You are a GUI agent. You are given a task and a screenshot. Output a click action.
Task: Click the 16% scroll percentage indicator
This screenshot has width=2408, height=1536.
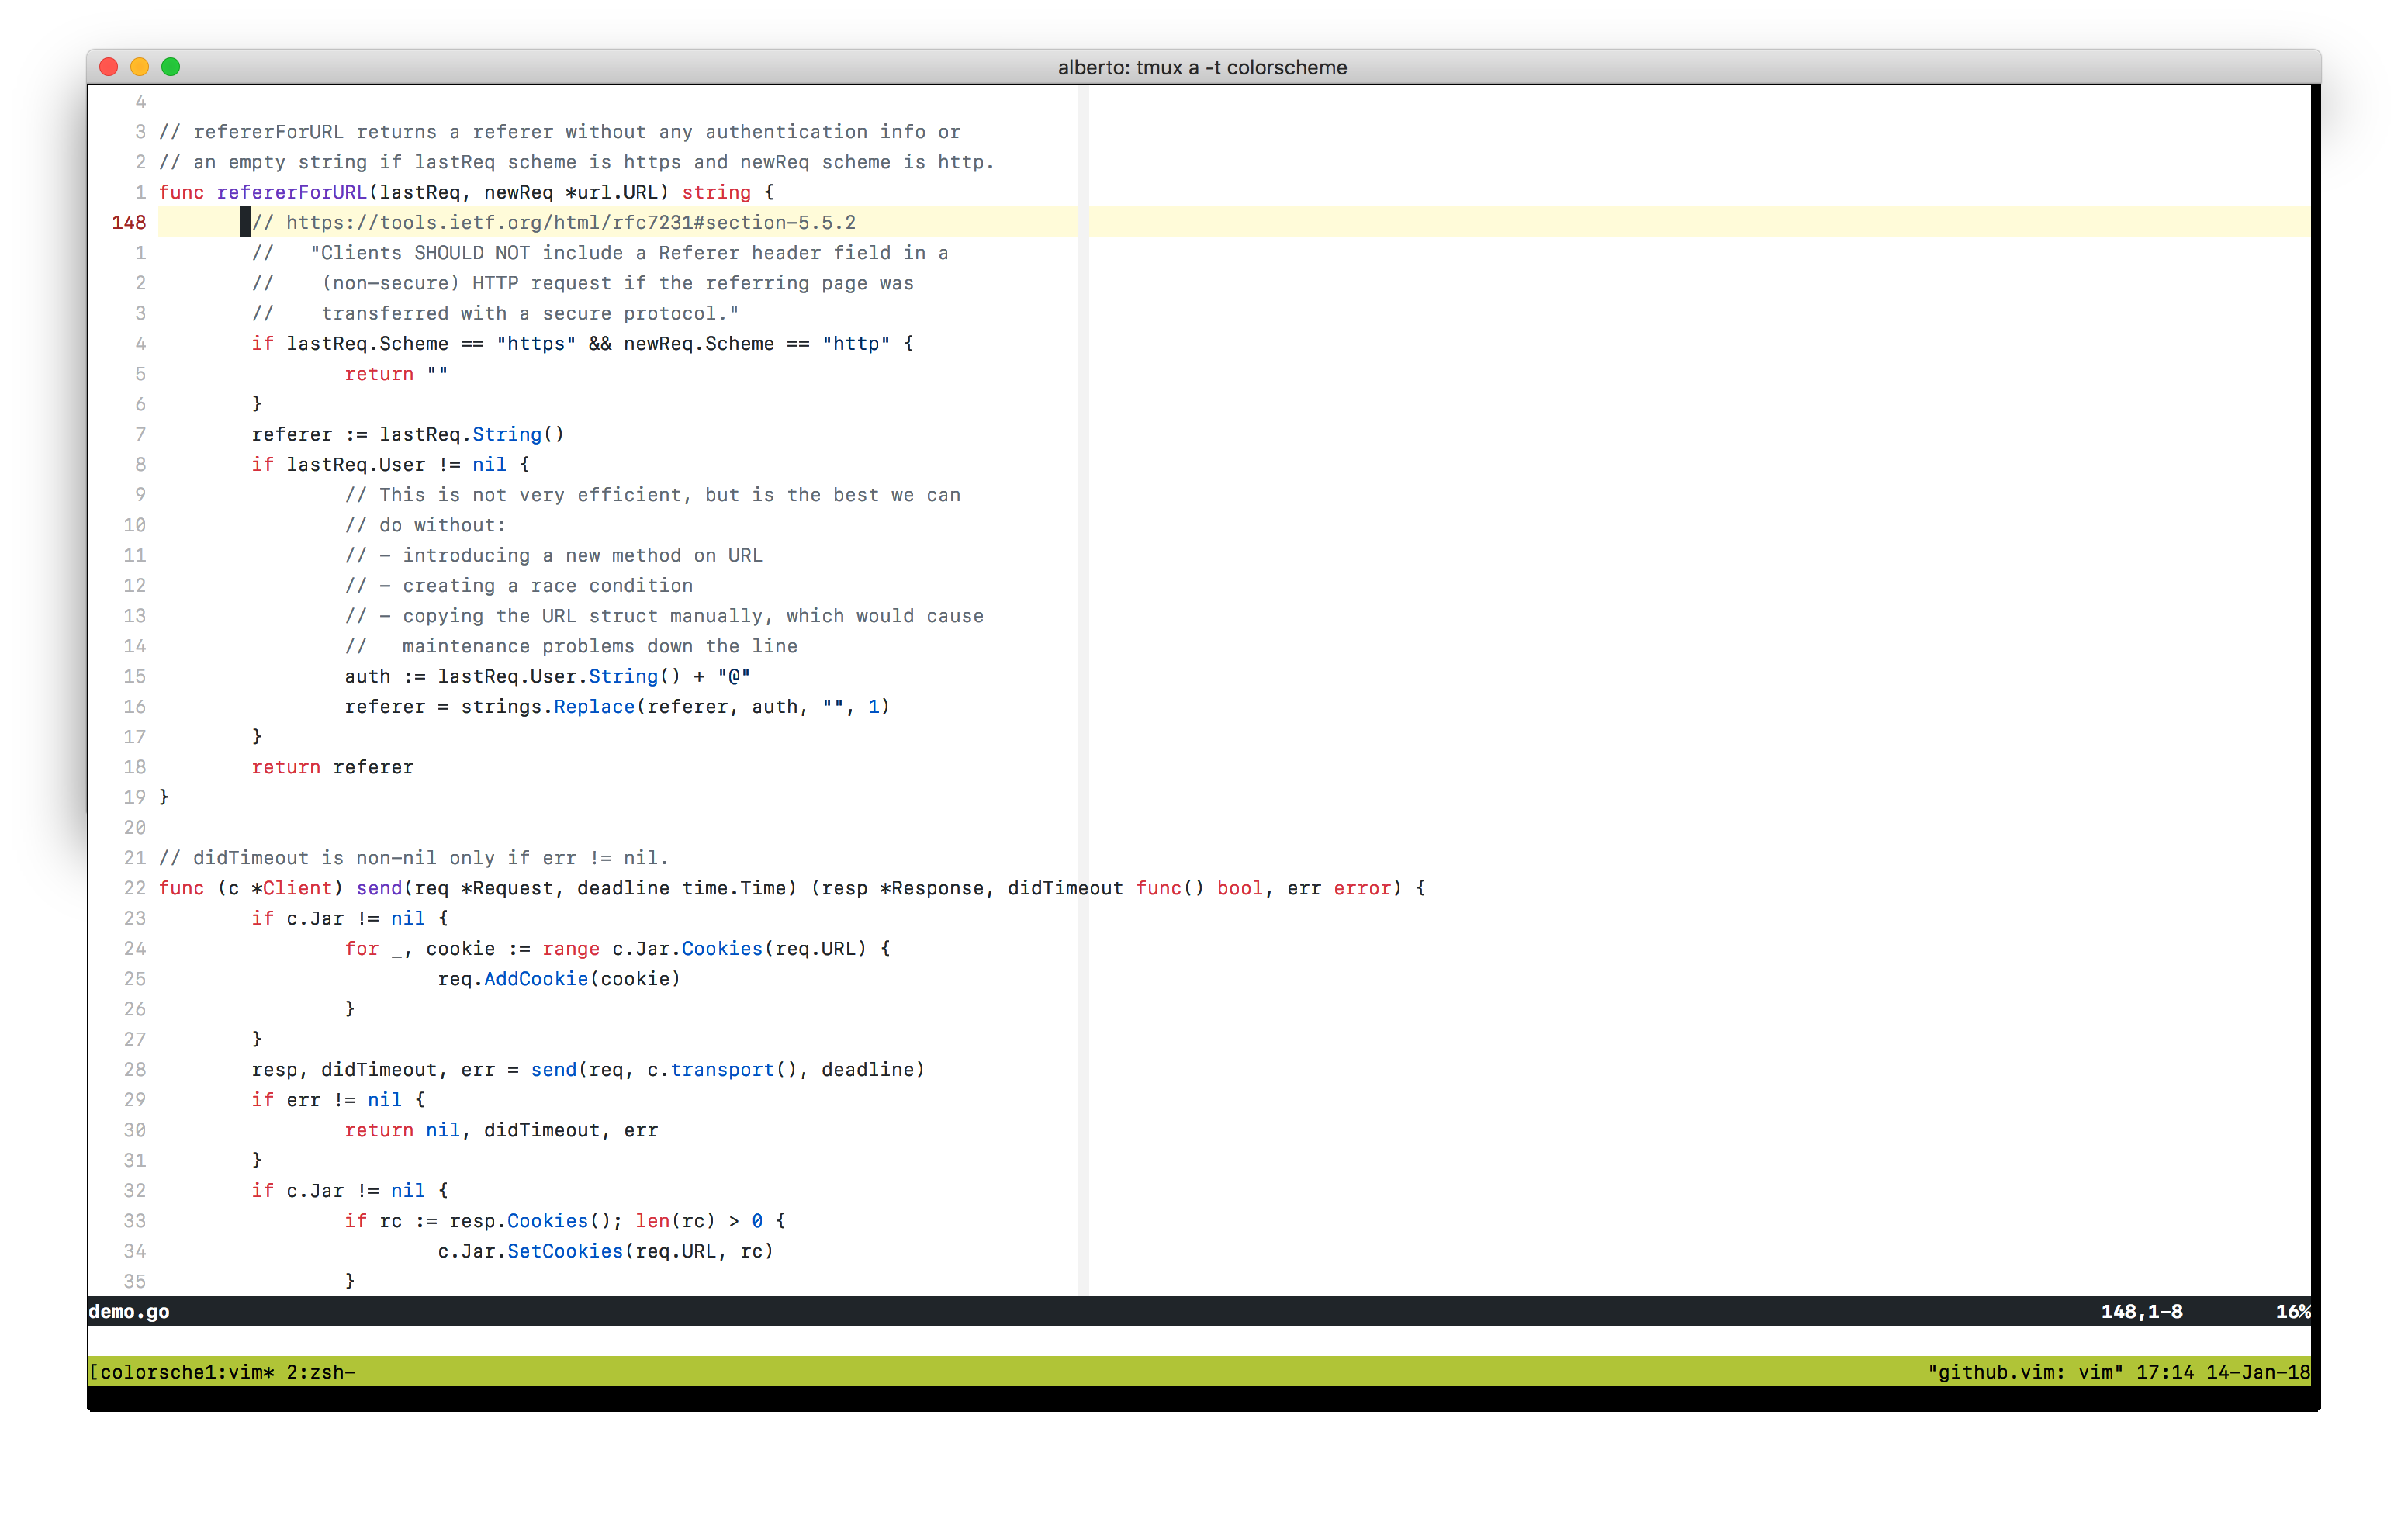point(2292,1311)
